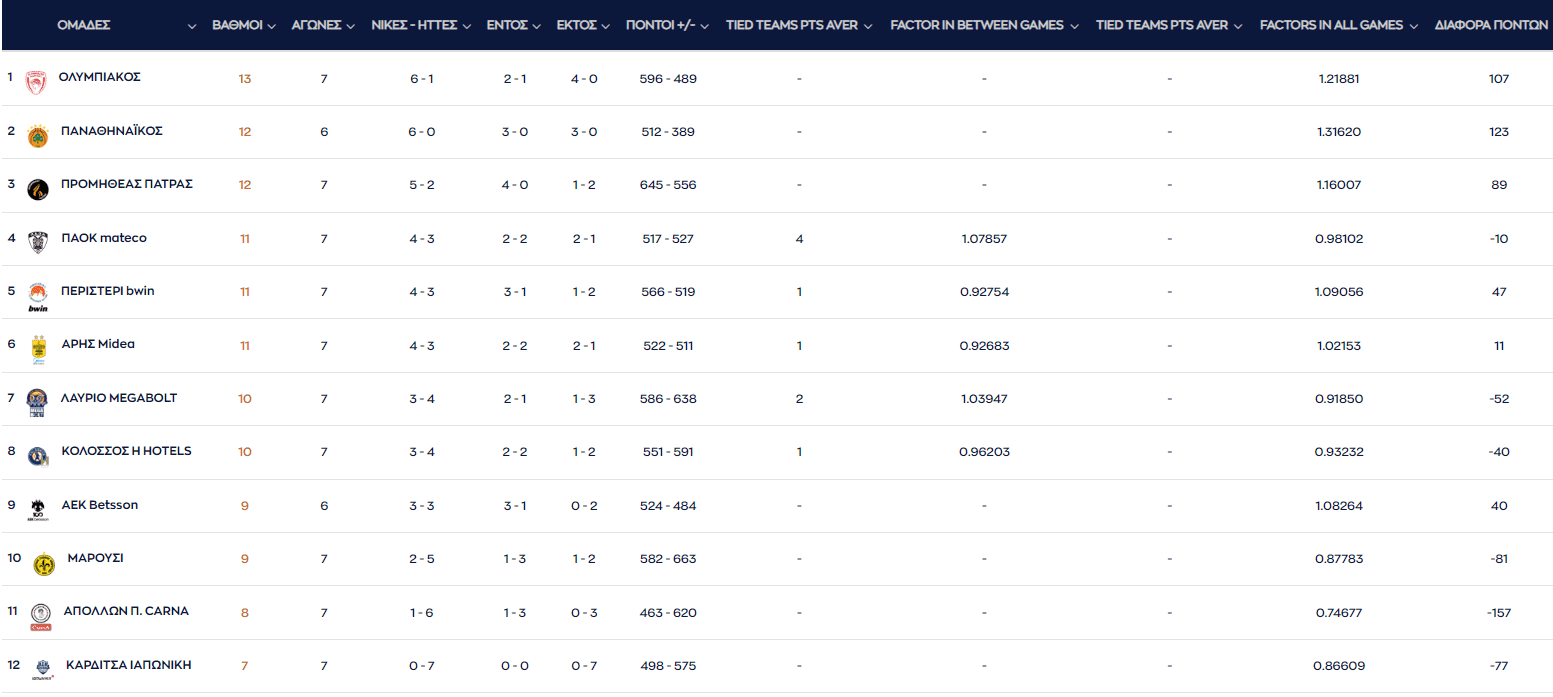Click the Peristeri bwin team logo
This screenshot has width=1553, height=697.
38,295
